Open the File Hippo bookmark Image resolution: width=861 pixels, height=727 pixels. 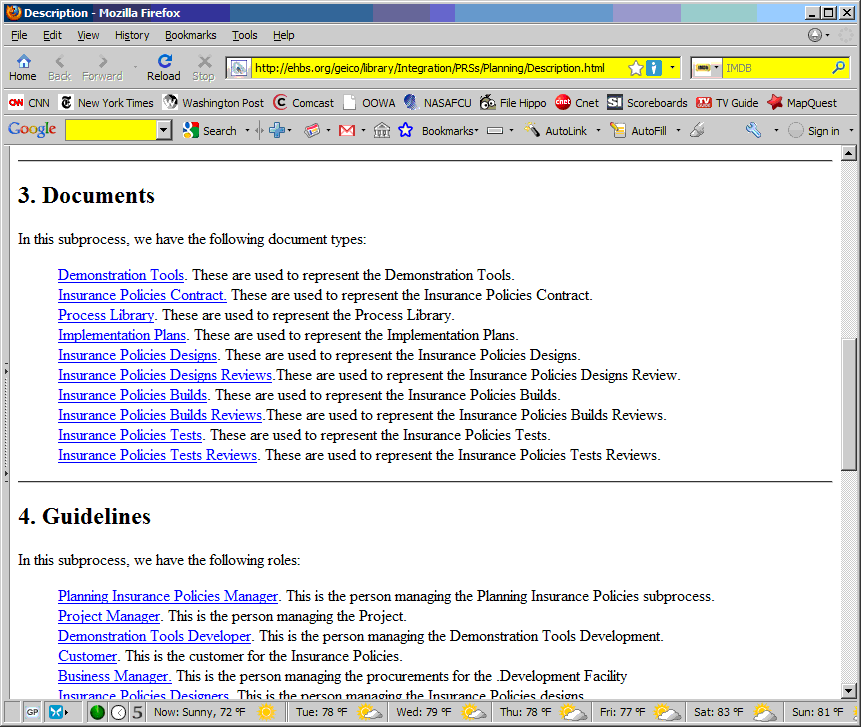coord(513,103)
